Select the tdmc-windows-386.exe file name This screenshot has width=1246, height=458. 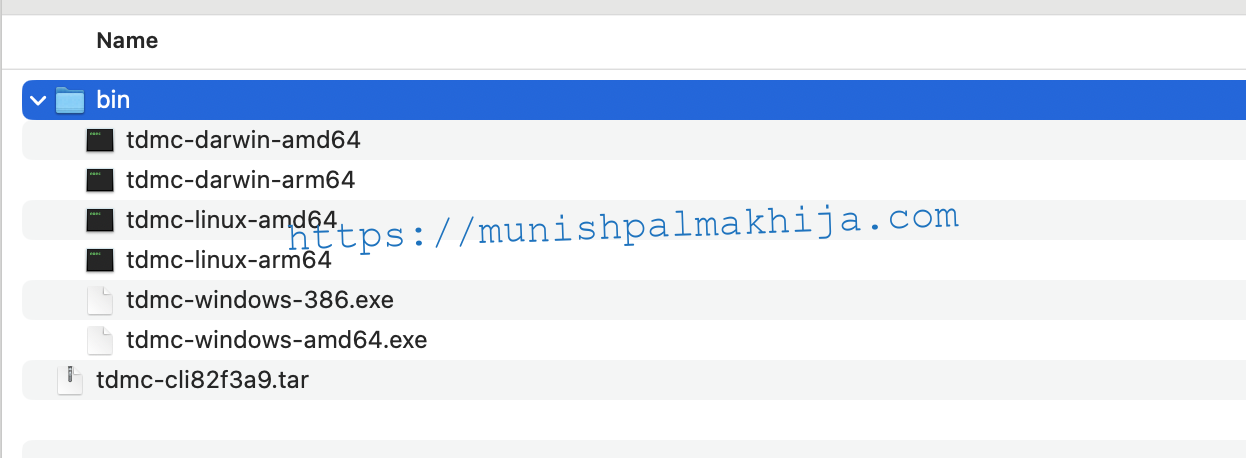coord(260,300)
